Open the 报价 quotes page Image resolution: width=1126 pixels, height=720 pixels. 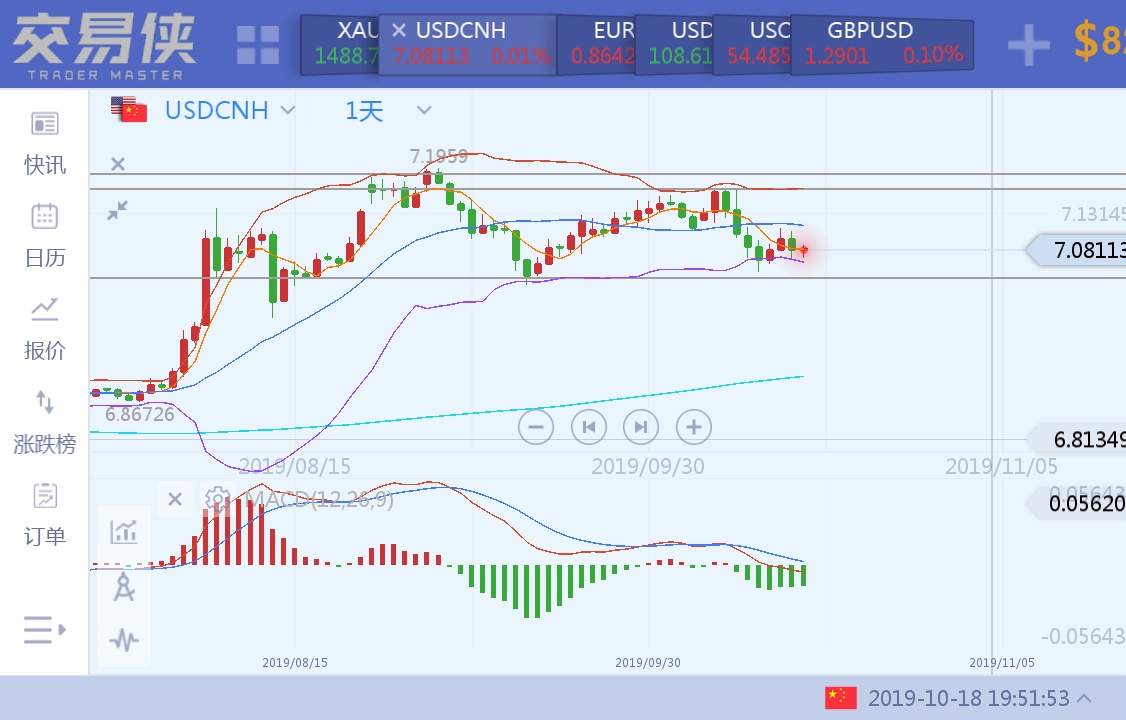(45, 328)
